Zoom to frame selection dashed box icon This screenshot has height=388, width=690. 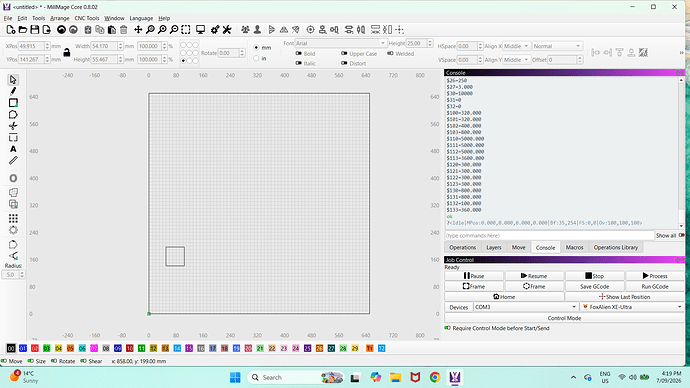[186, 29]
